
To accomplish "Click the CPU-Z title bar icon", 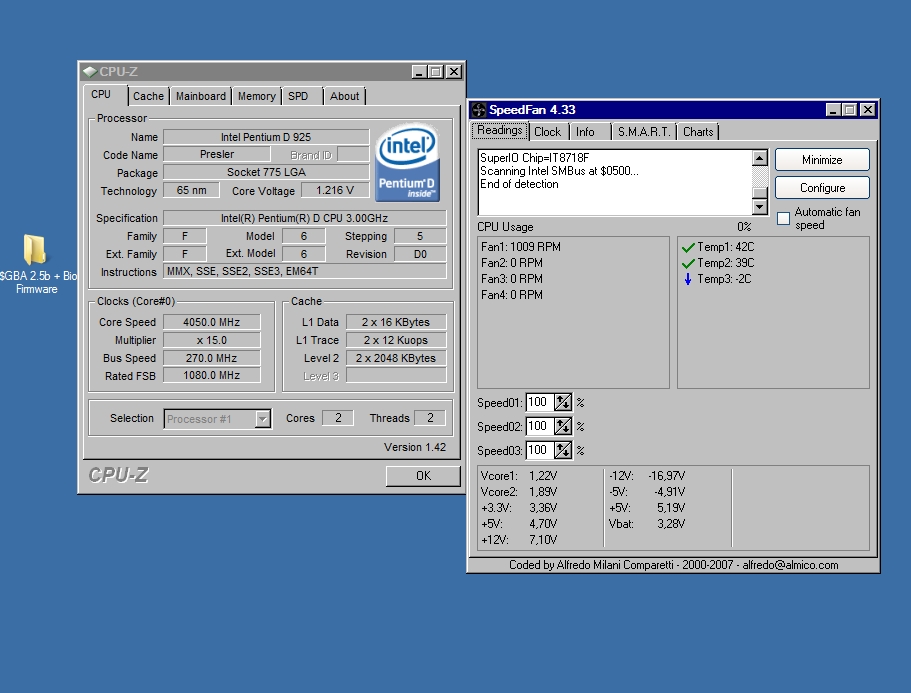I will click(x=89, y=71).
